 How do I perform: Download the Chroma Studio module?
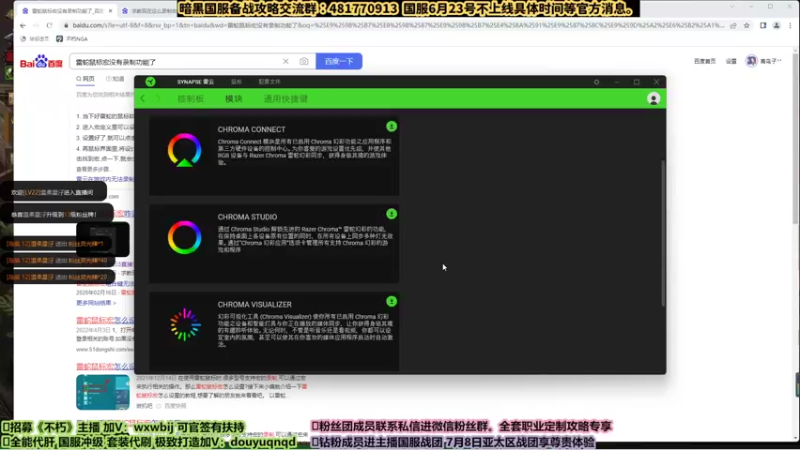[391, 214]
